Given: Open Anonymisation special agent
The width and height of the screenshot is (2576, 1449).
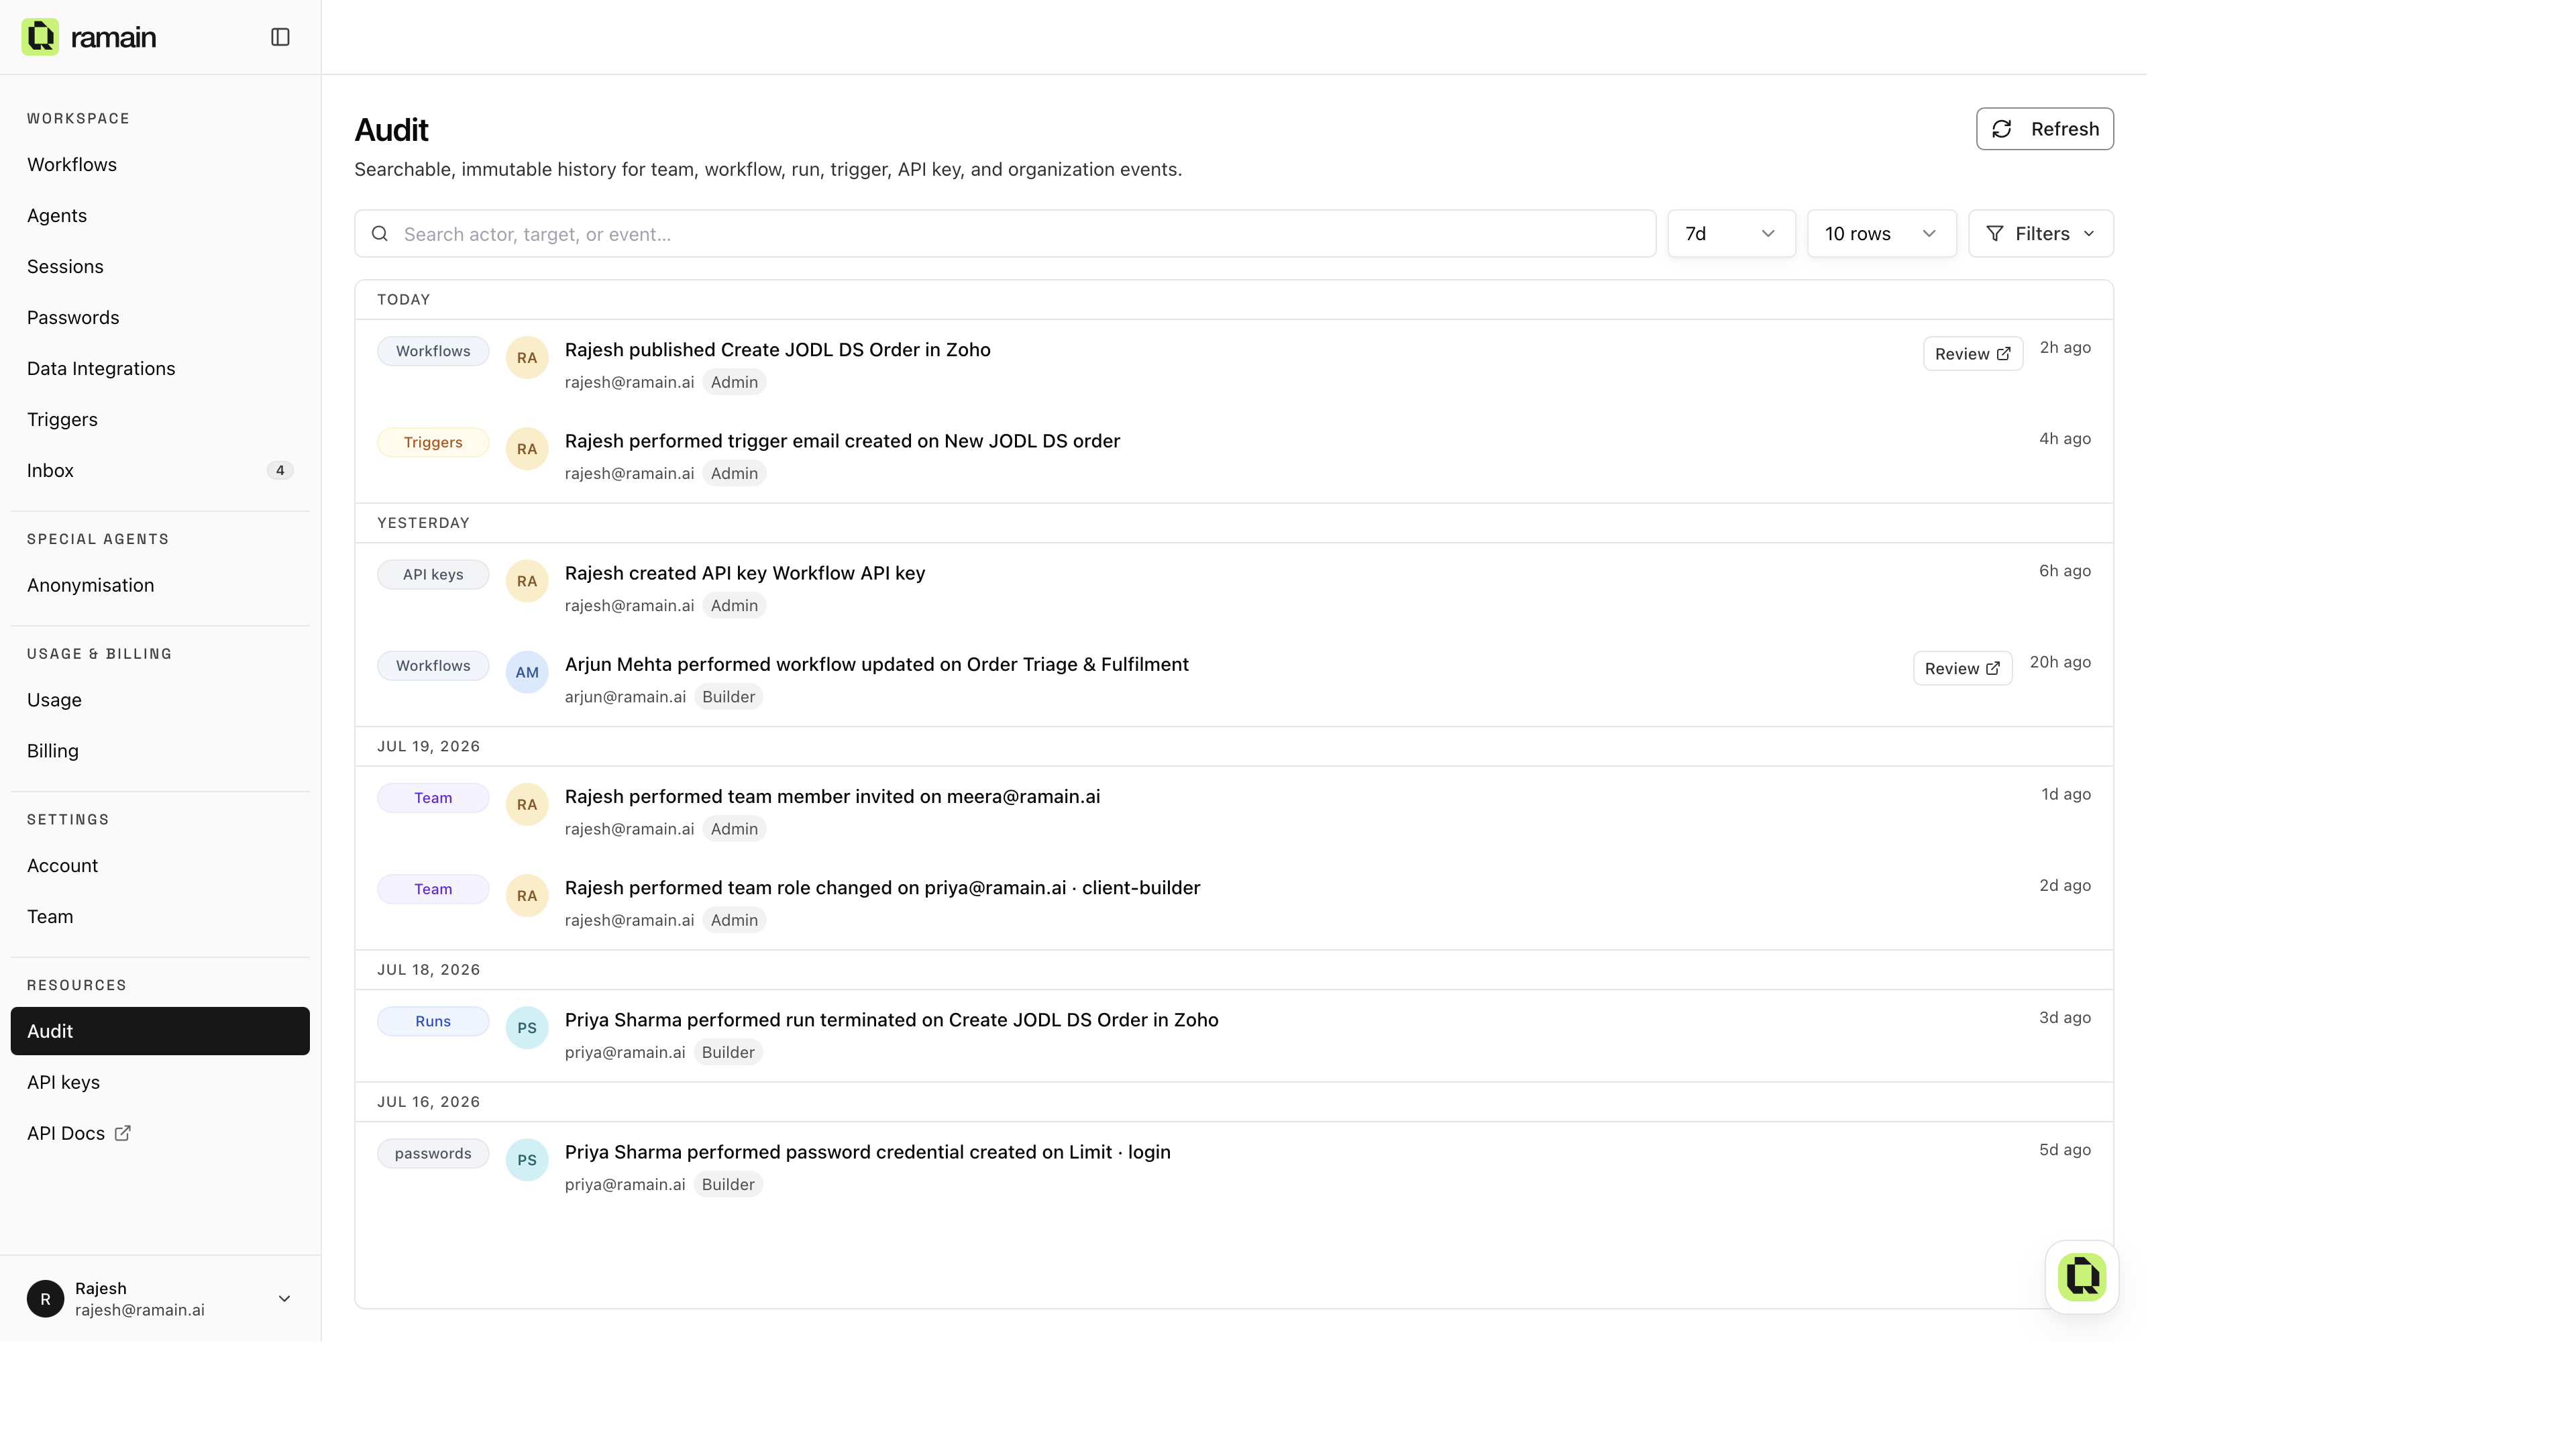Looking at the screenshot, I should tap(160, 585).
